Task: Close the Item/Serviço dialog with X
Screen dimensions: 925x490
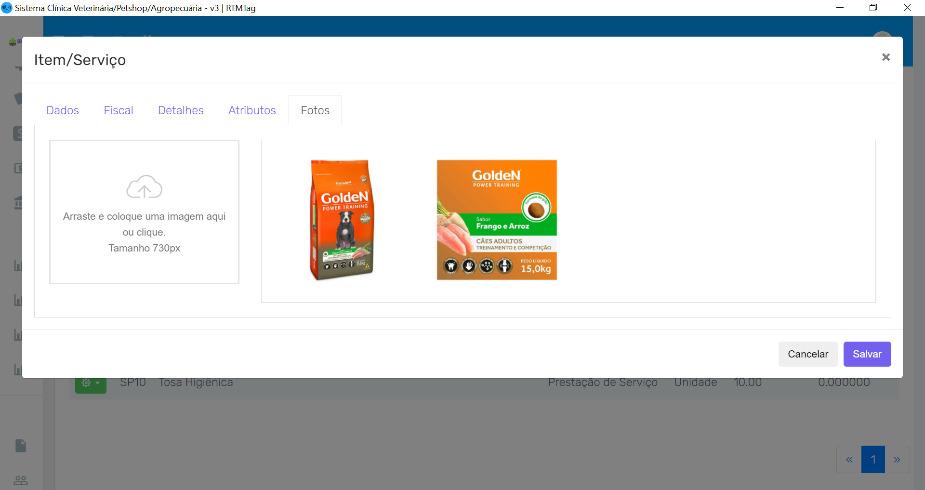Action: [885, 58]
